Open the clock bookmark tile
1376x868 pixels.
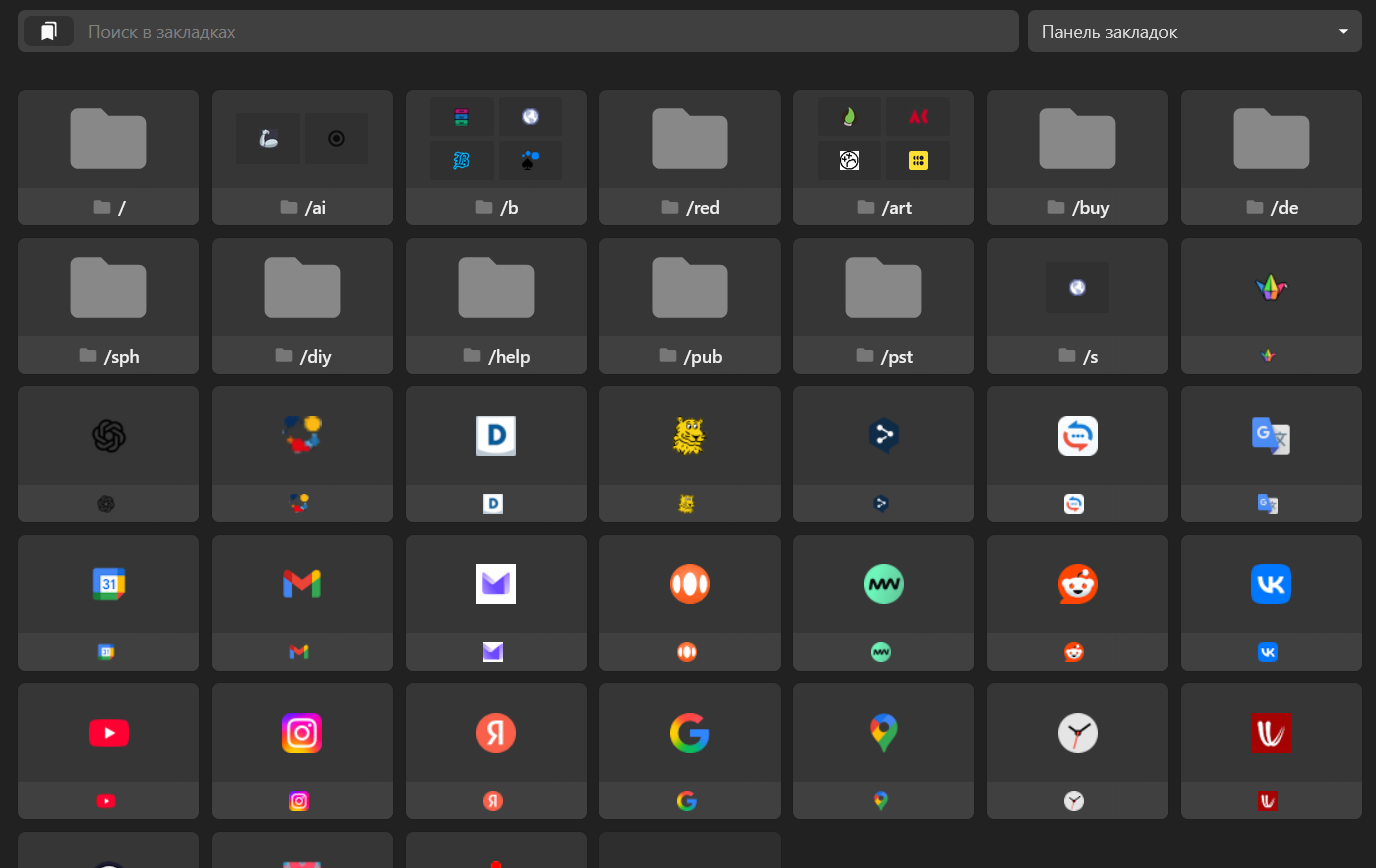tap(1077, 733)
